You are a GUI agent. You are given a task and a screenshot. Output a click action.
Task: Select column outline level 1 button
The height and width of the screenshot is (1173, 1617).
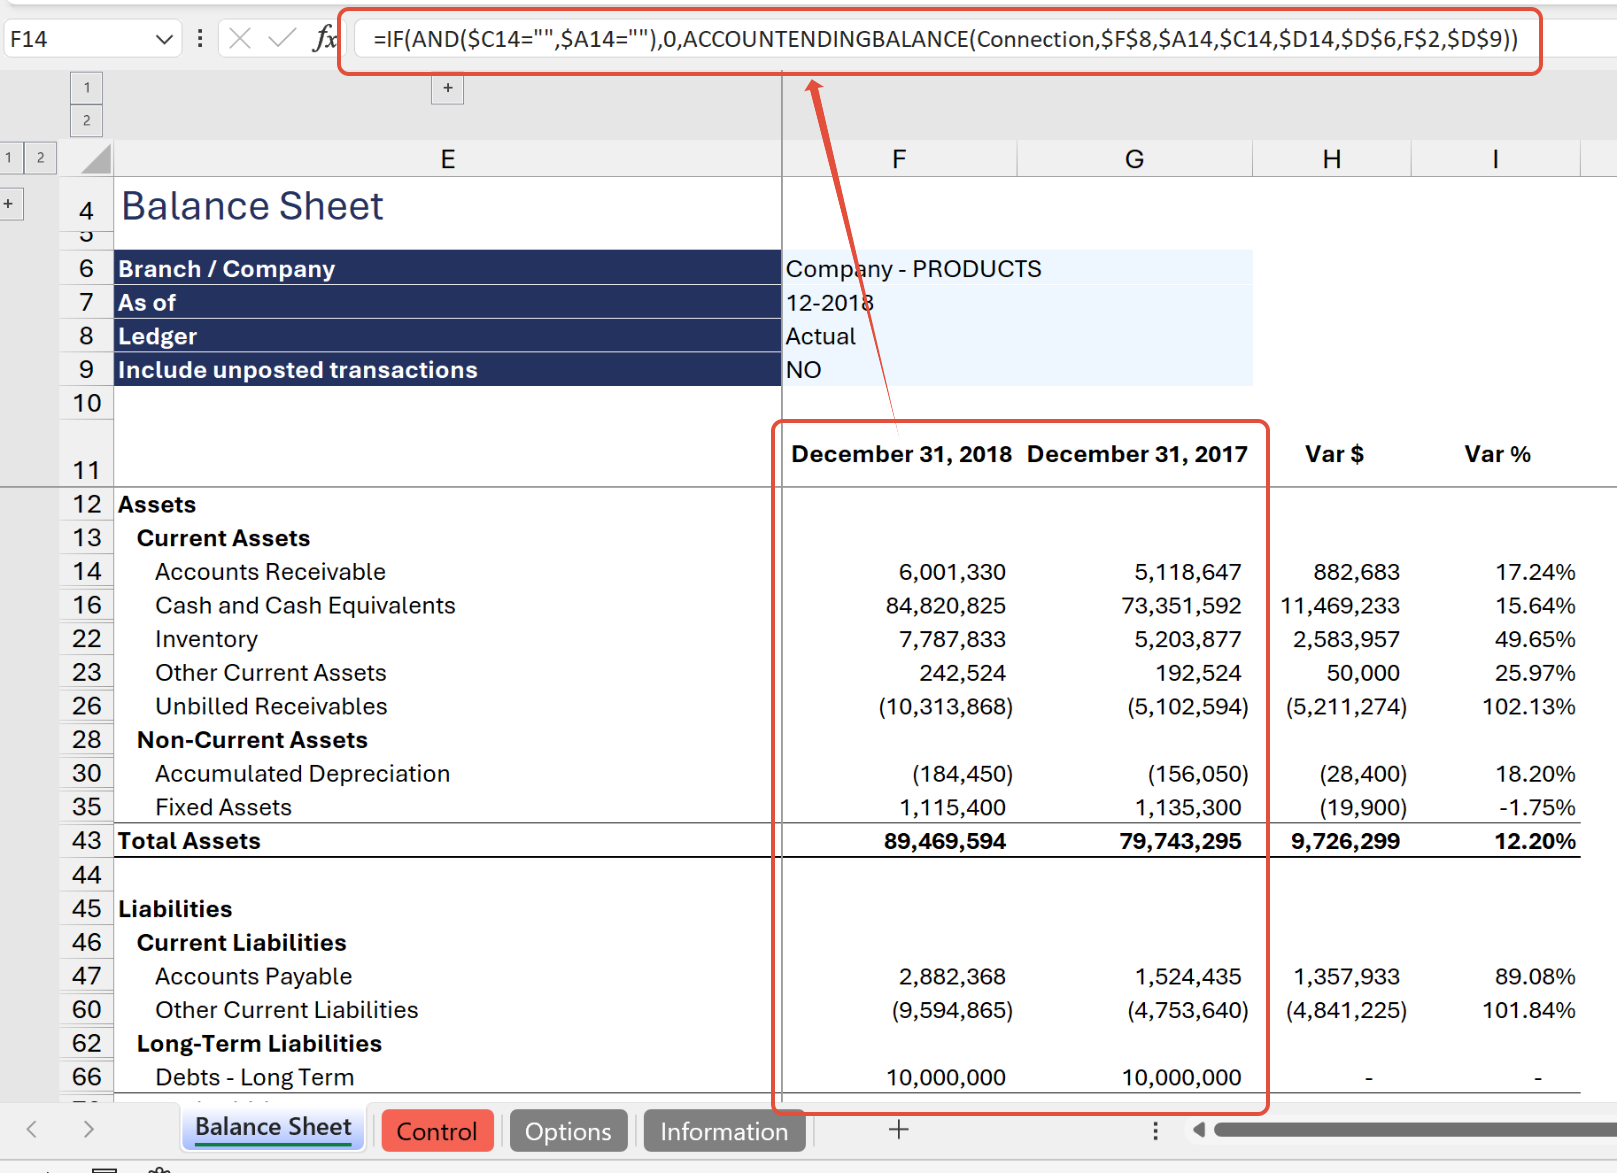tap(87, 88)
